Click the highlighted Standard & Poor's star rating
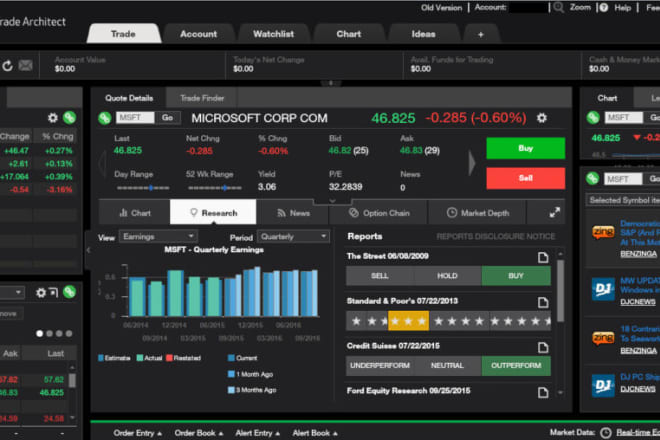The height and width of the screenshot is (440, 660). pyautogui.click(x=408, y=321)
